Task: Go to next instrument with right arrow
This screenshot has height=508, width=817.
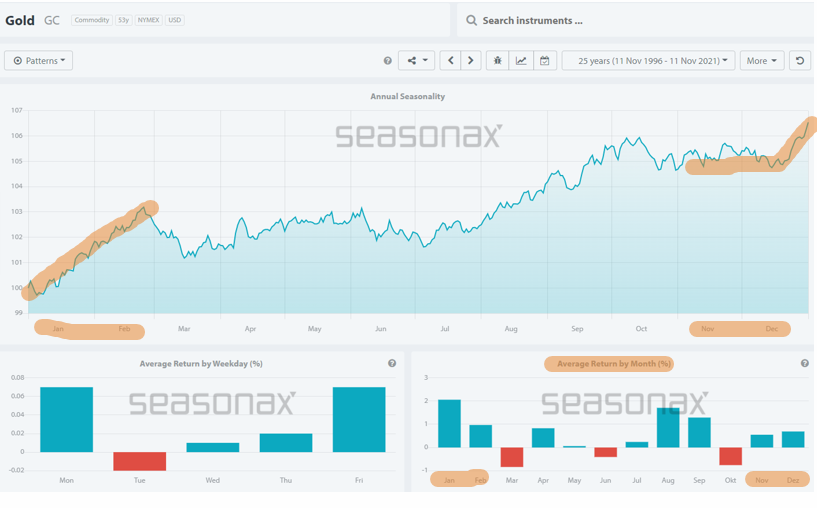Action: pos(471,61)
